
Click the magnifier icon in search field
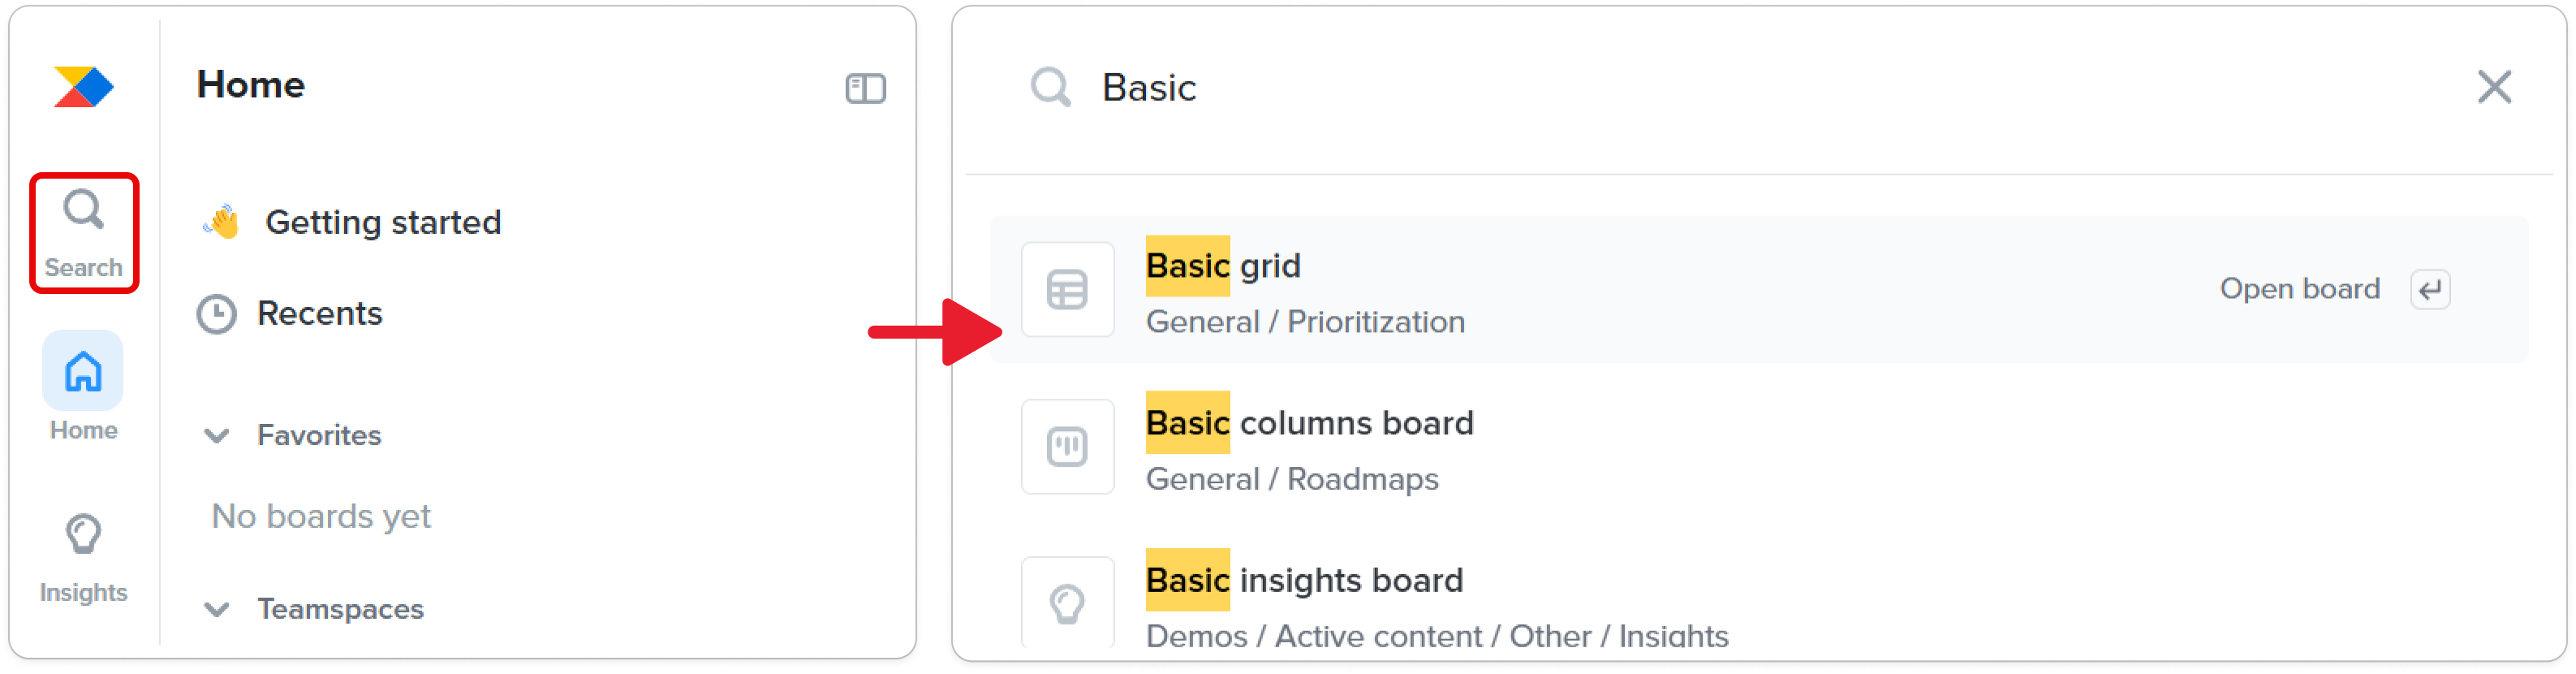click(1050, 87)
